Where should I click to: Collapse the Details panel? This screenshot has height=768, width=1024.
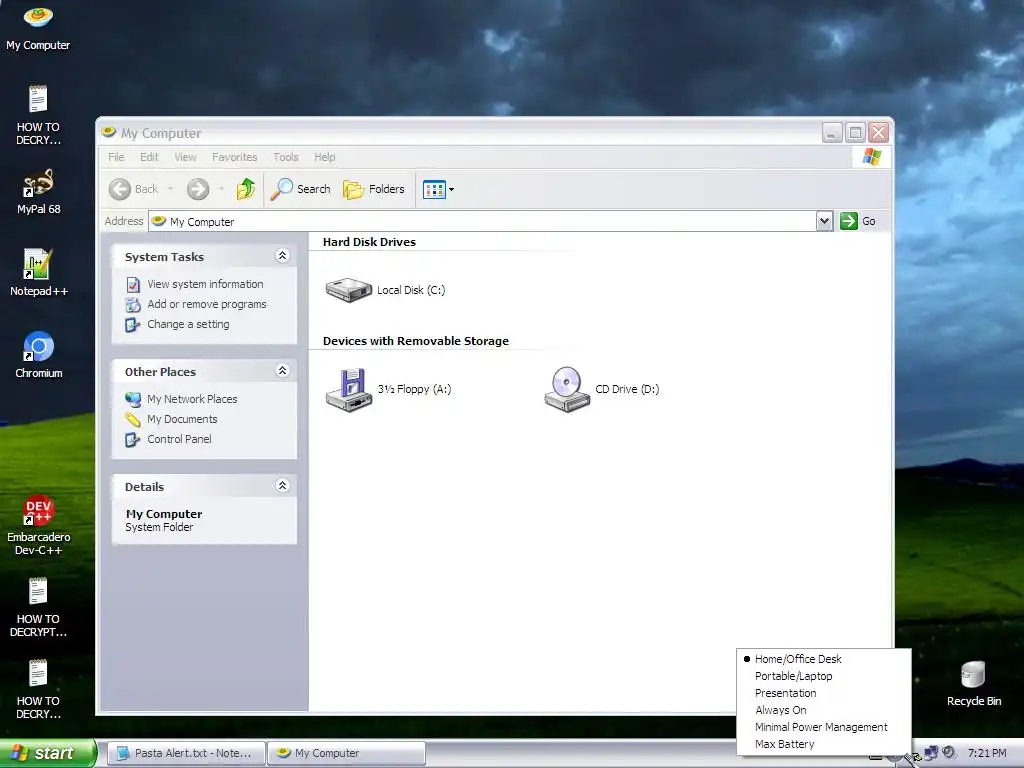(282, 486)
